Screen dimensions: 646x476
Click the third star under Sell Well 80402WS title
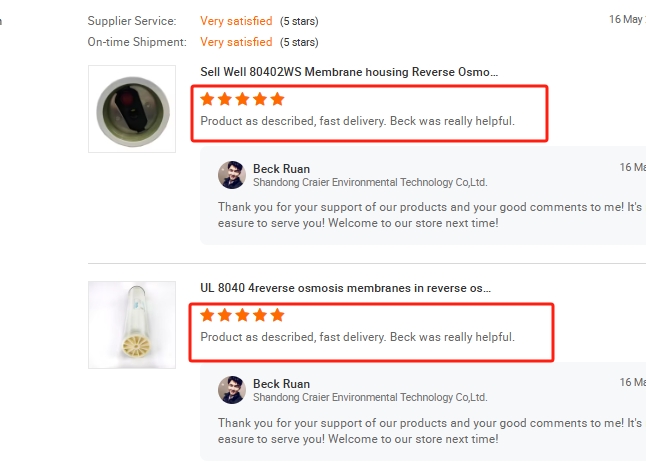[242, 99]
